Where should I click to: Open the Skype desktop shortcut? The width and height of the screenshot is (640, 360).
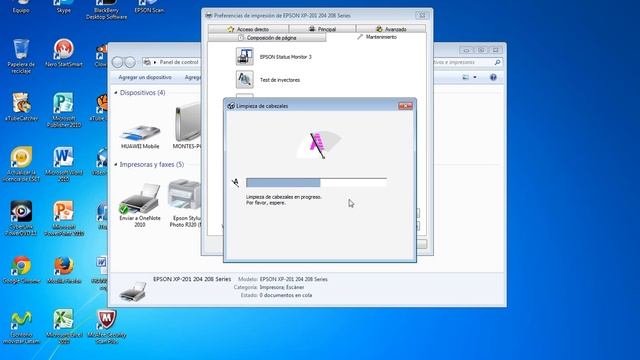64,7
